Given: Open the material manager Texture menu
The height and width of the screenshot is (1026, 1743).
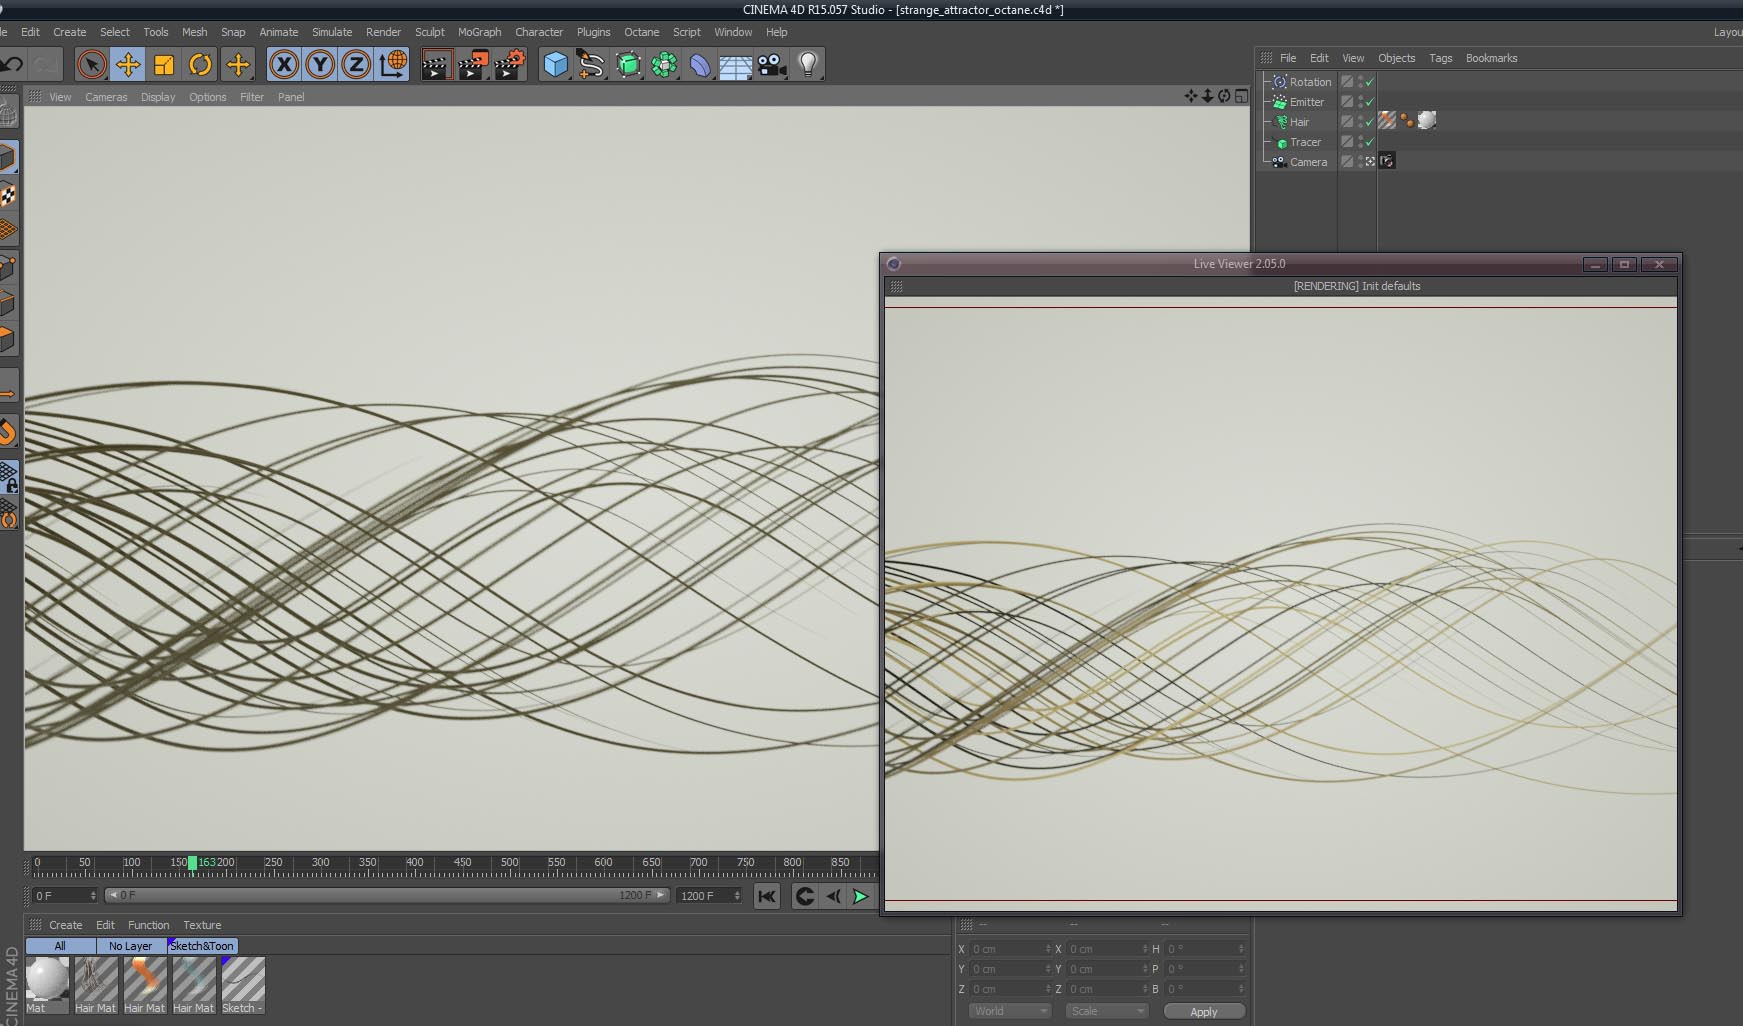Looking at the screenshot, I should pyautogui.click(x=202, y=925).
